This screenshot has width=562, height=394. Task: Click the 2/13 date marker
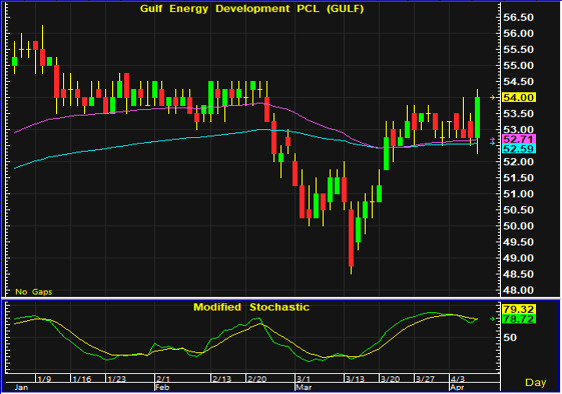[222, 379]
